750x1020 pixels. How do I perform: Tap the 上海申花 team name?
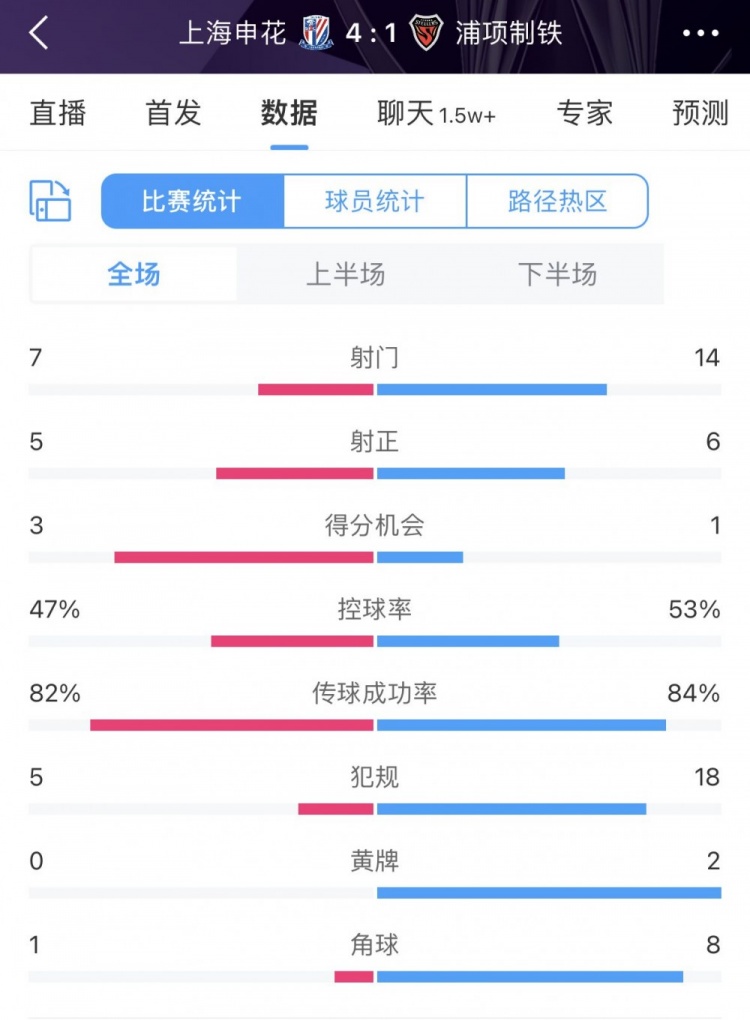pos(233,33)
